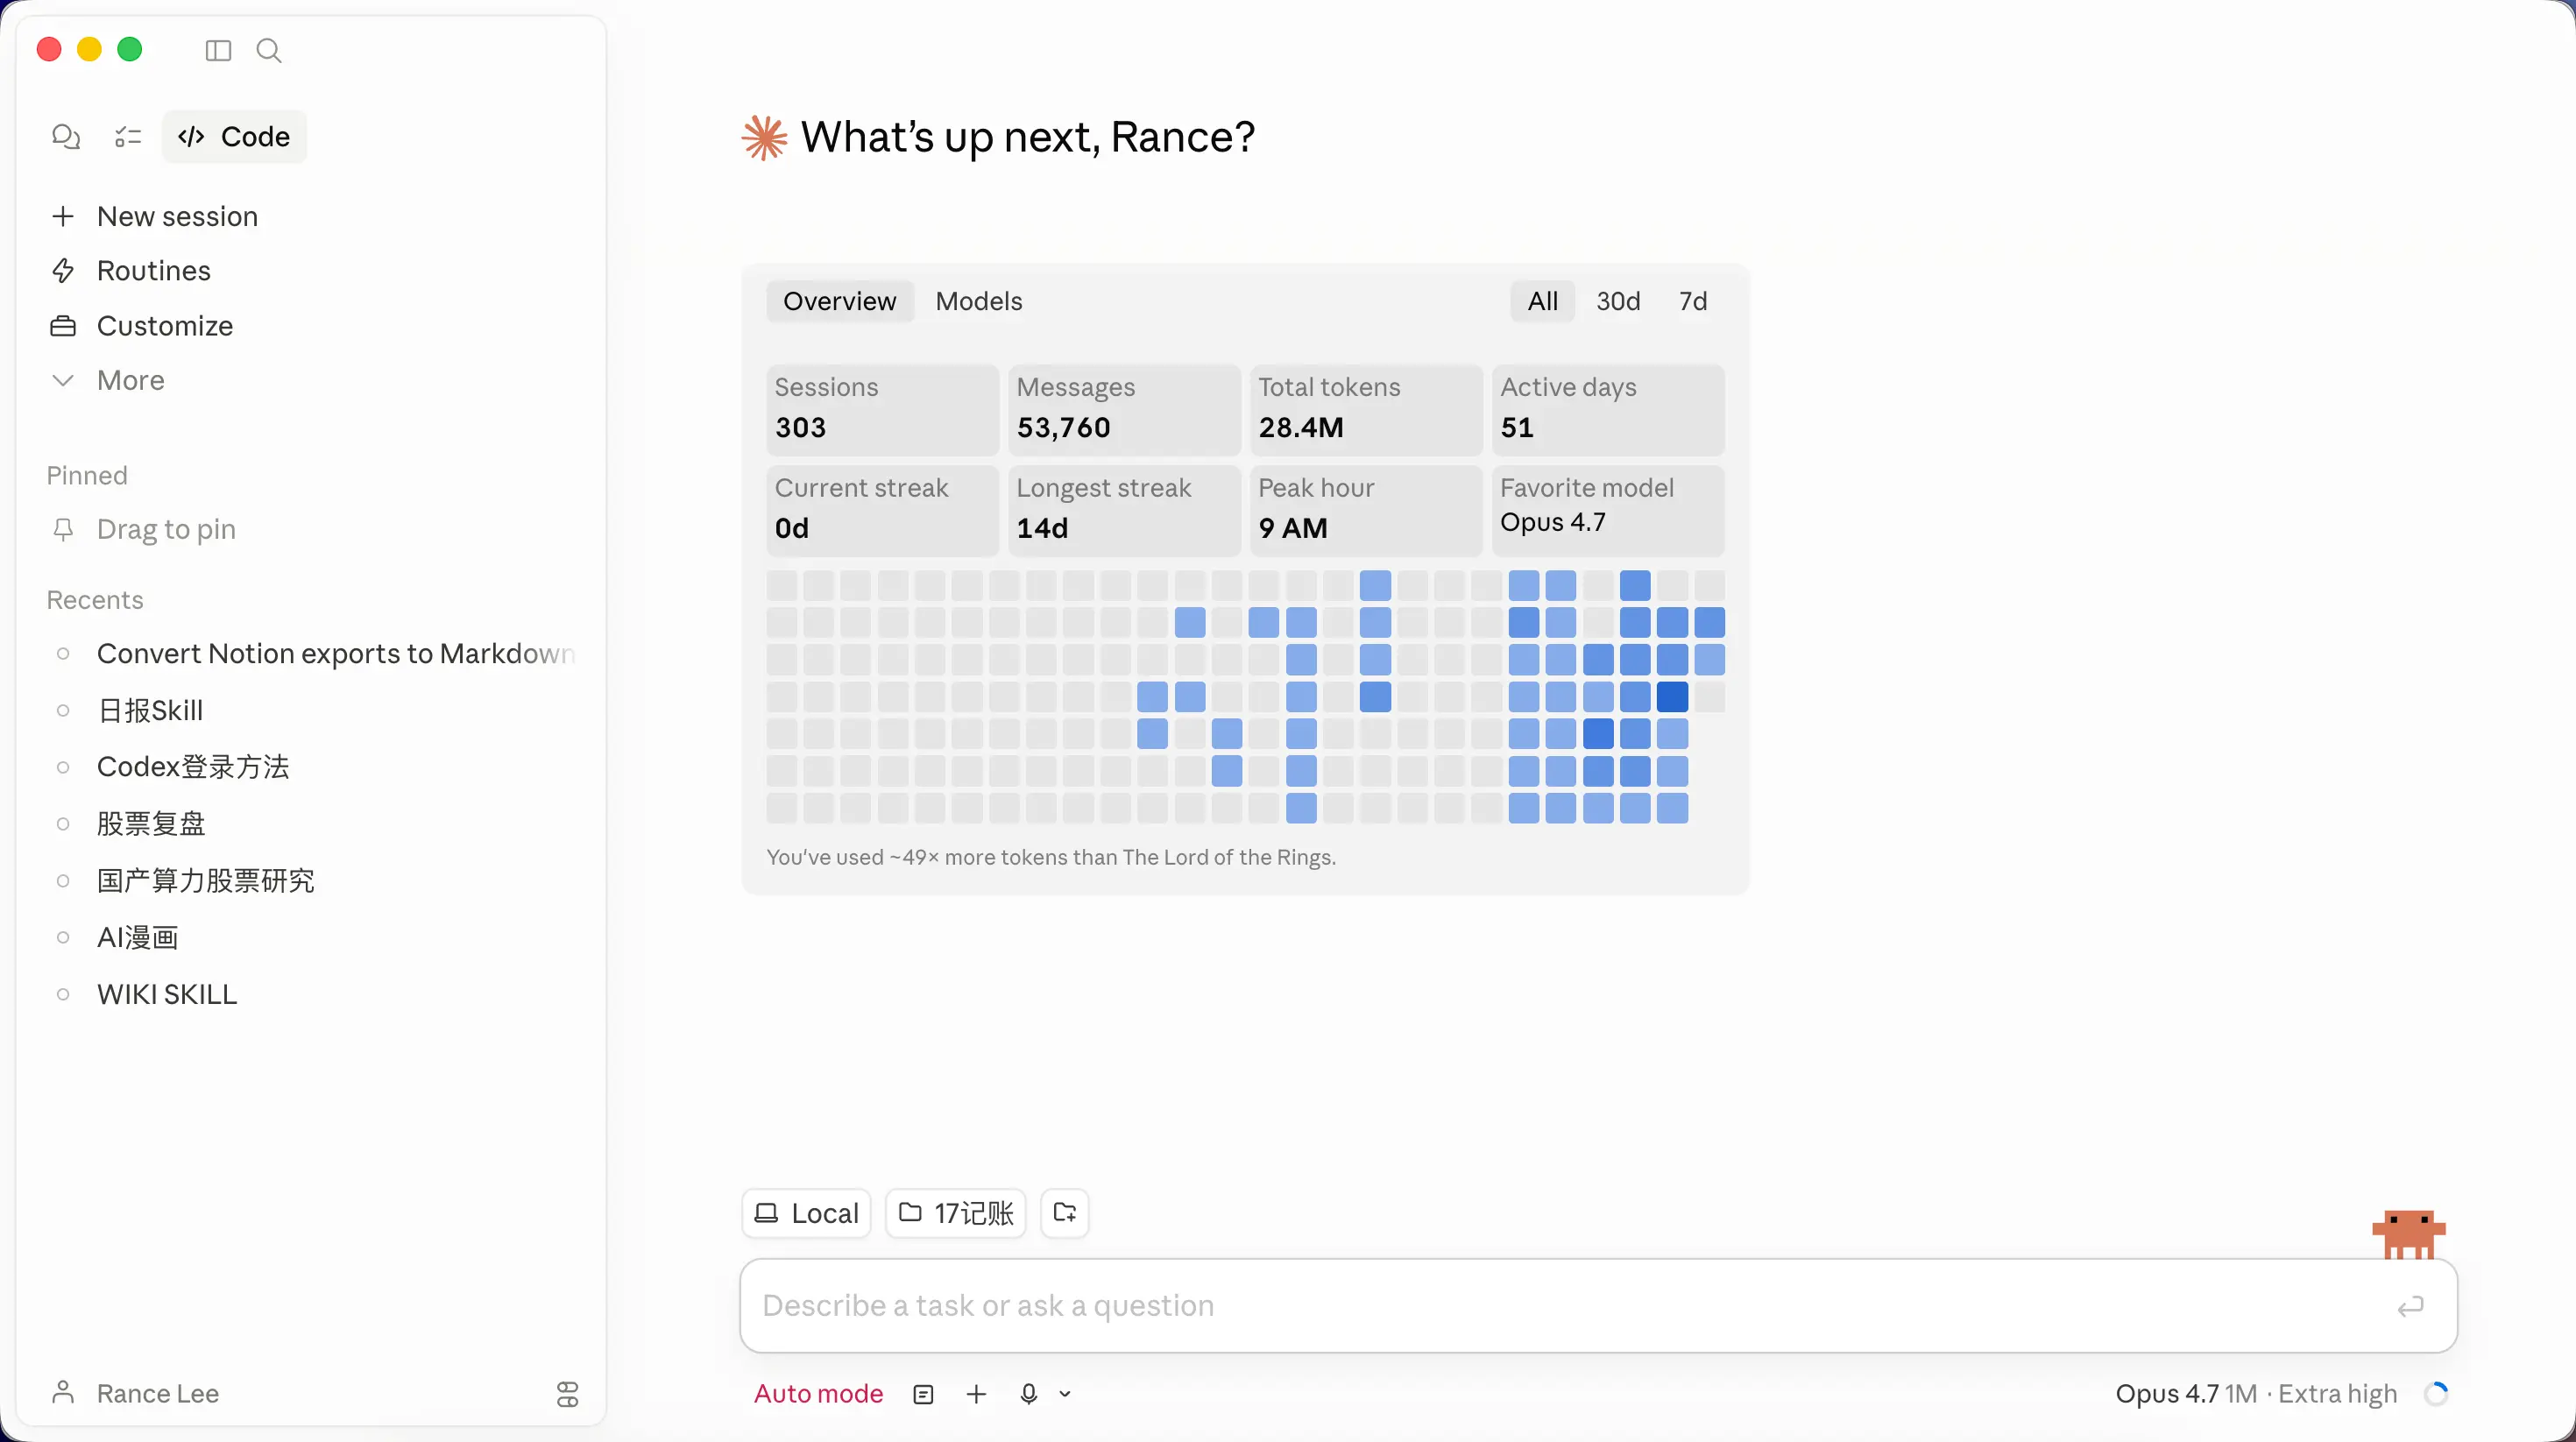Open the settings icon beside Rance Lee

[567, 1393]
